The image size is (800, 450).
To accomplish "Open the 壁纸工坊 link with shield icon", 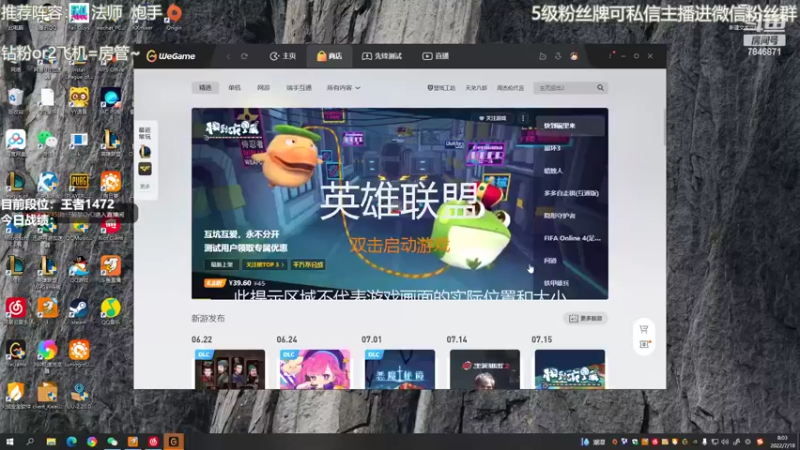I will tap(441, 88).
